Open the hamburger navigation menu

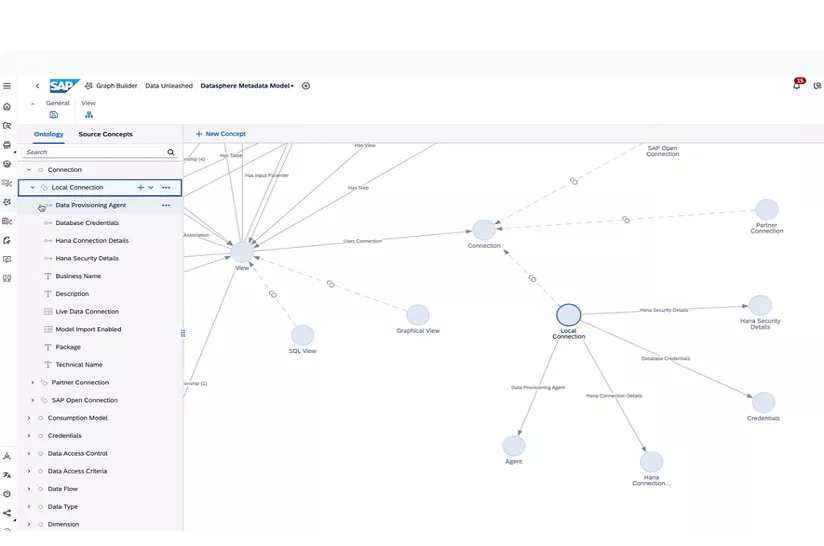(x=7, y=86)
